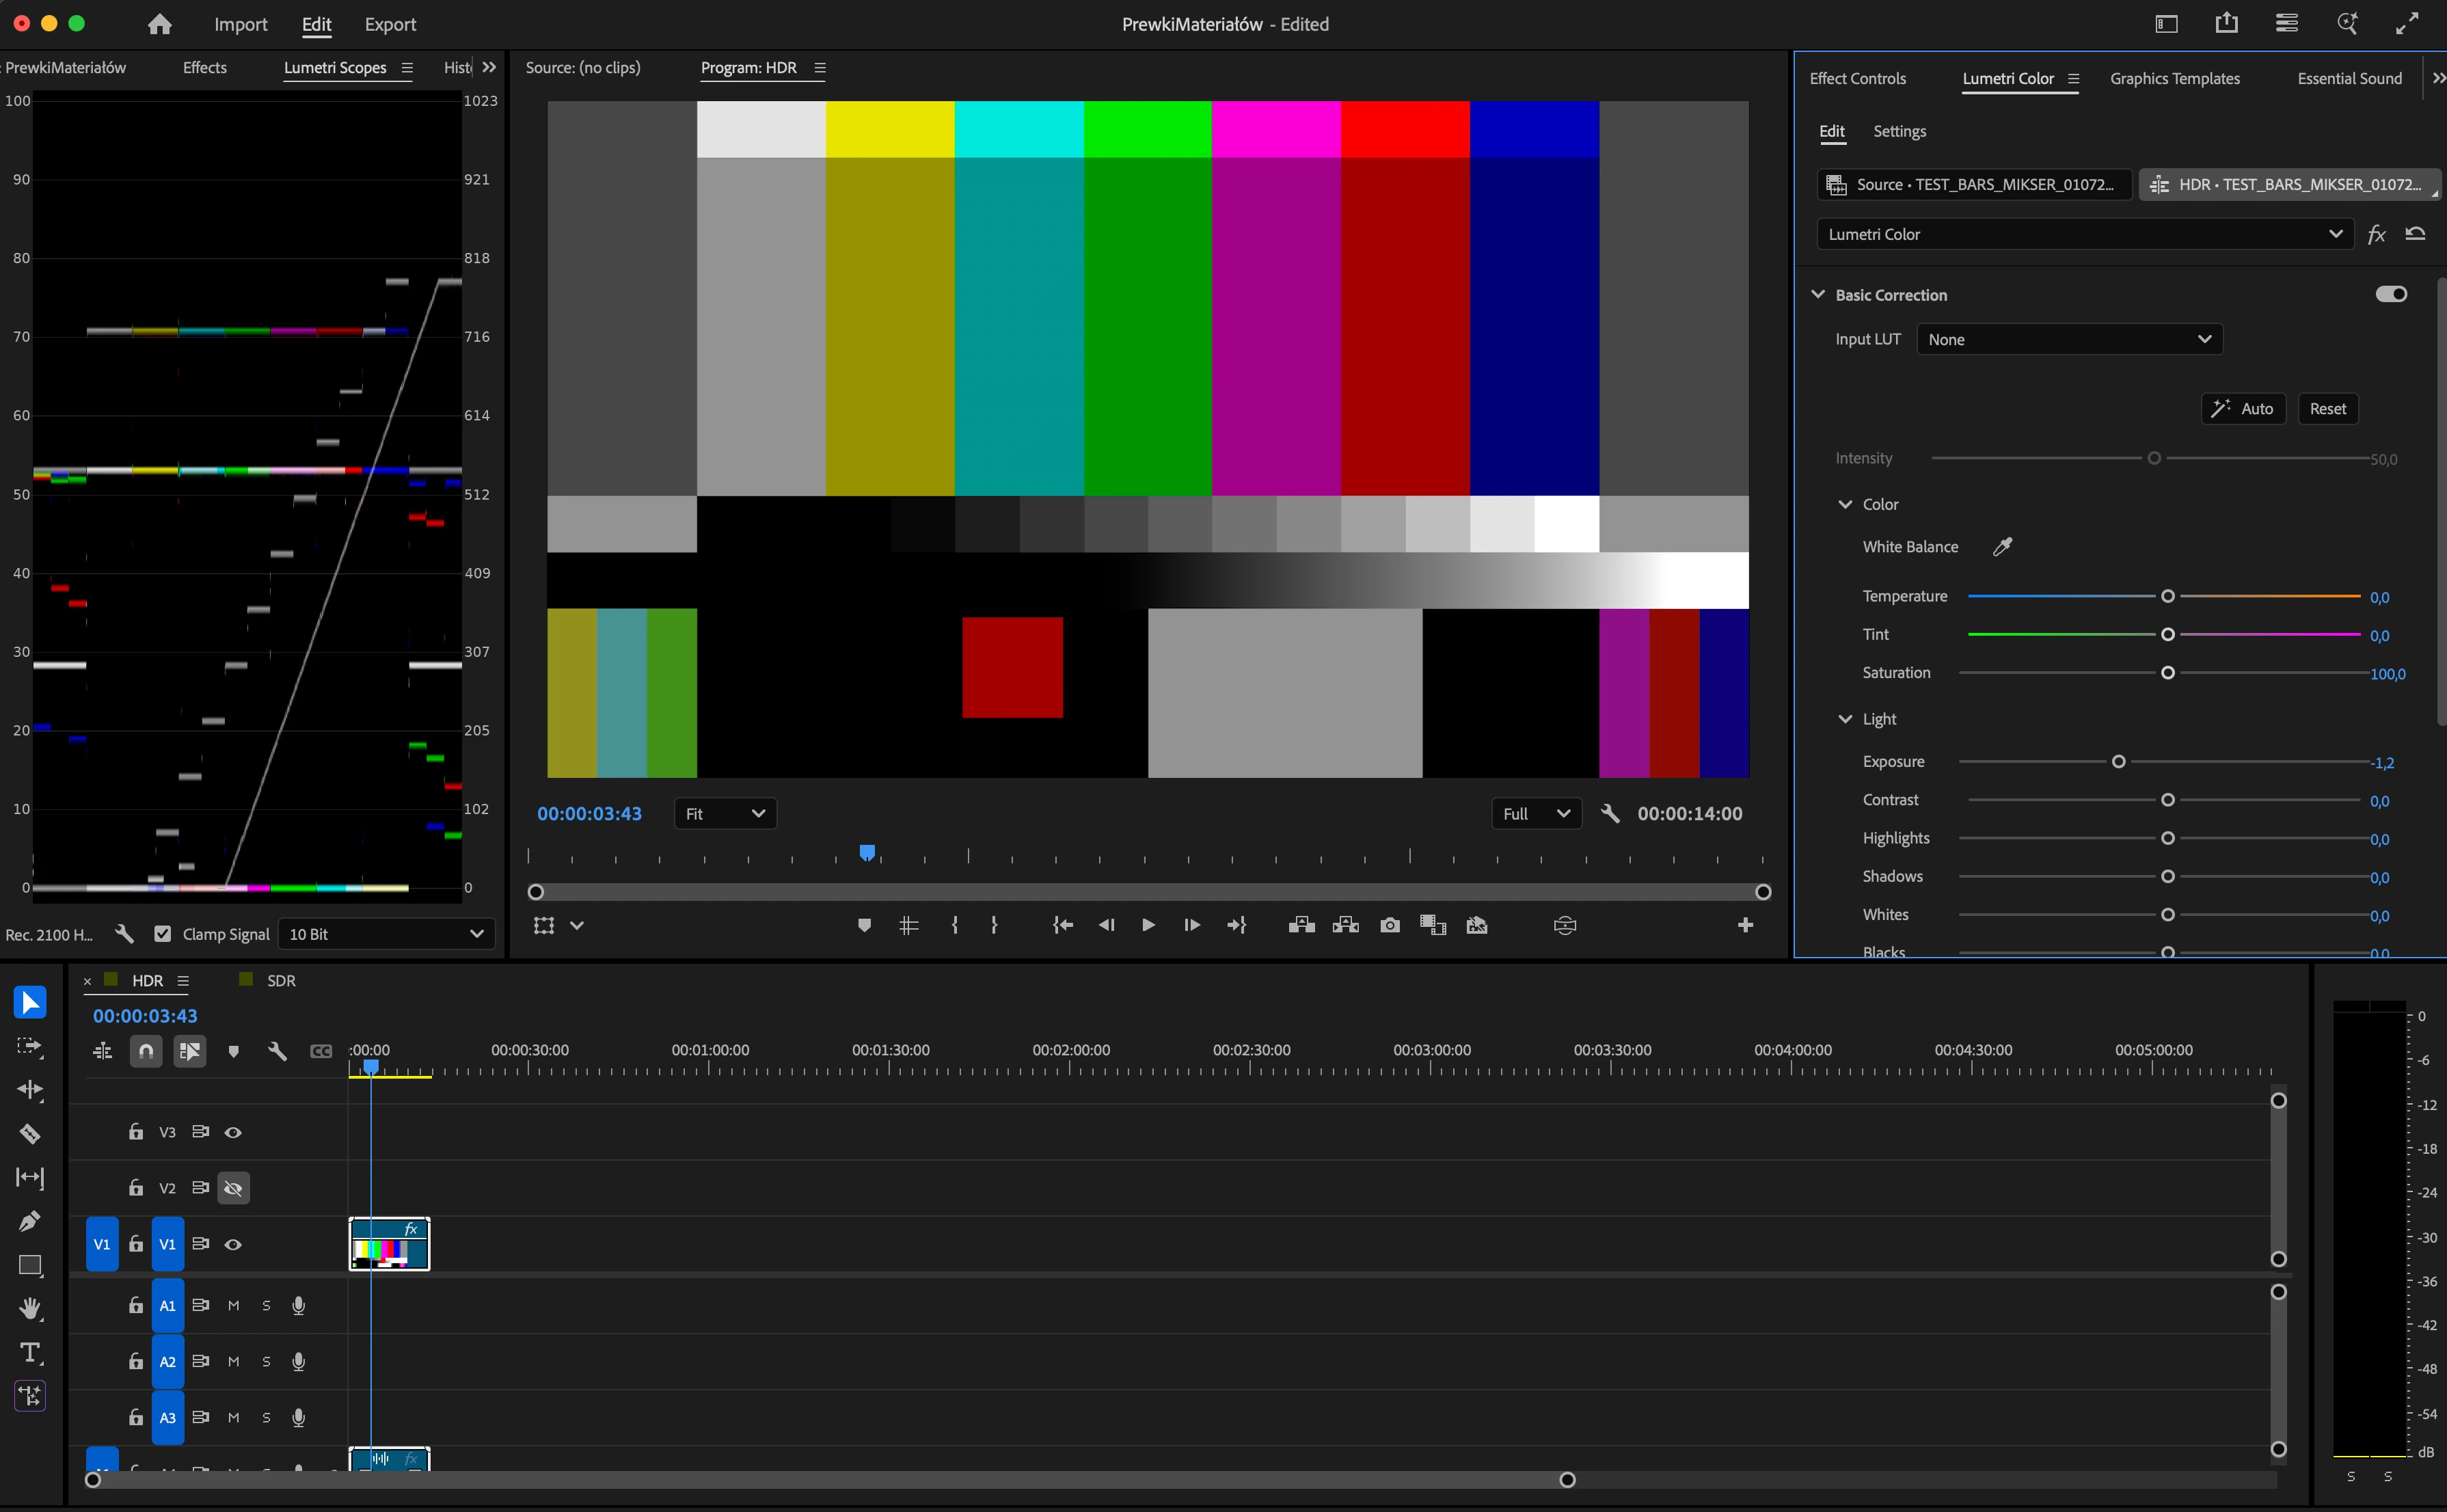
Task: Select the Type tool
Action: (30, 1352)
